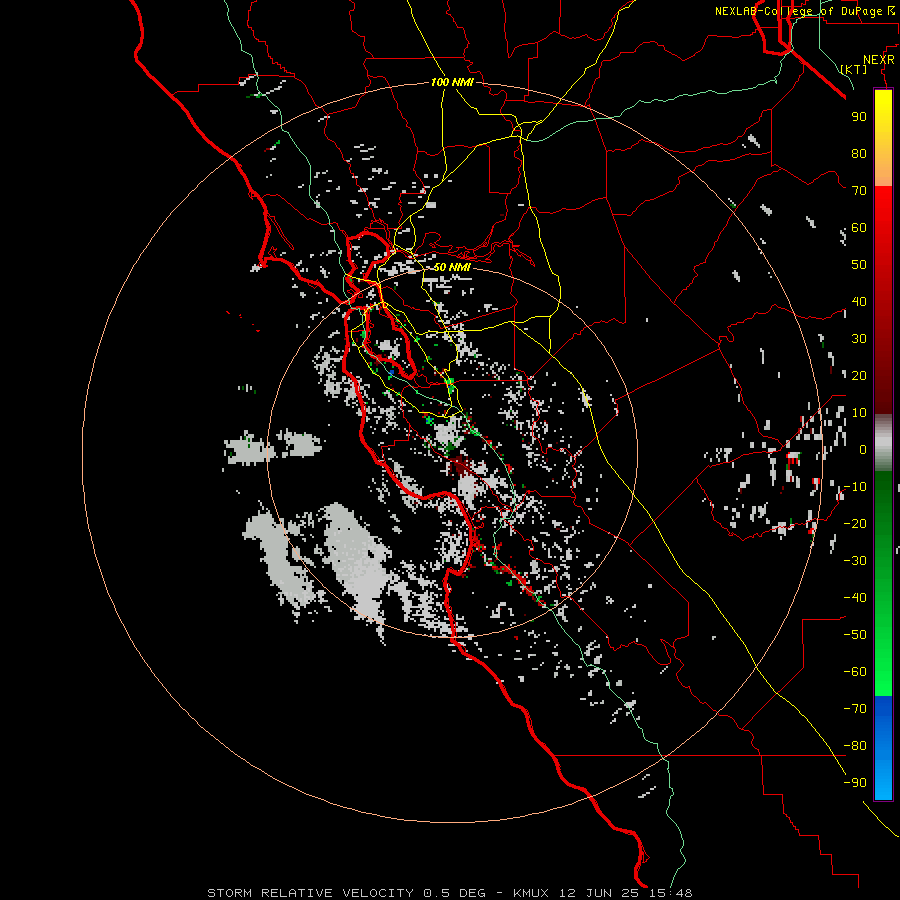Click the scale value "-30"
The width and height of the screenshot is (900, 900).
[x=855, y=561]
